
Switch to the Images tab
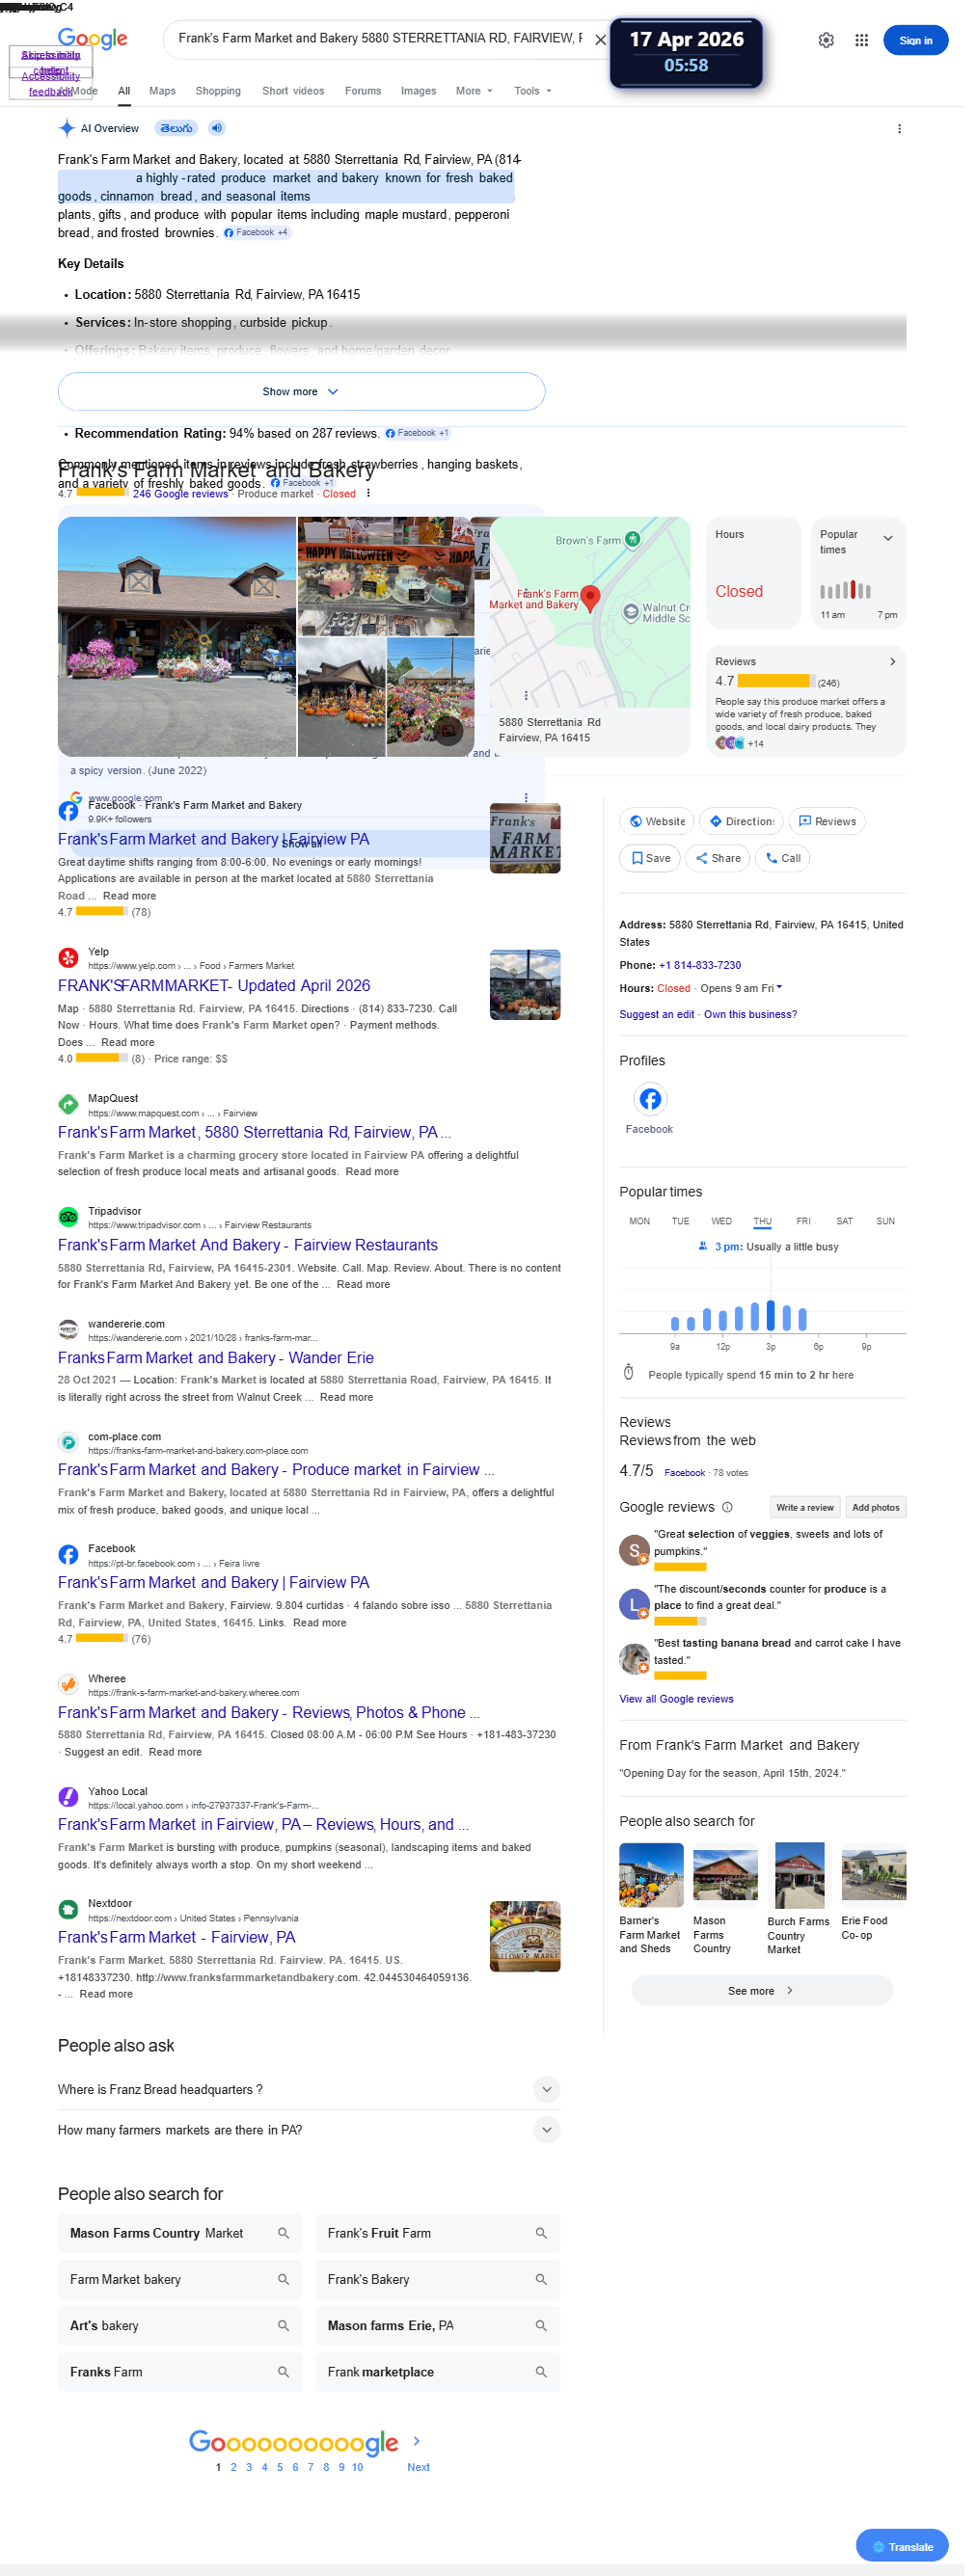[418, 91]
